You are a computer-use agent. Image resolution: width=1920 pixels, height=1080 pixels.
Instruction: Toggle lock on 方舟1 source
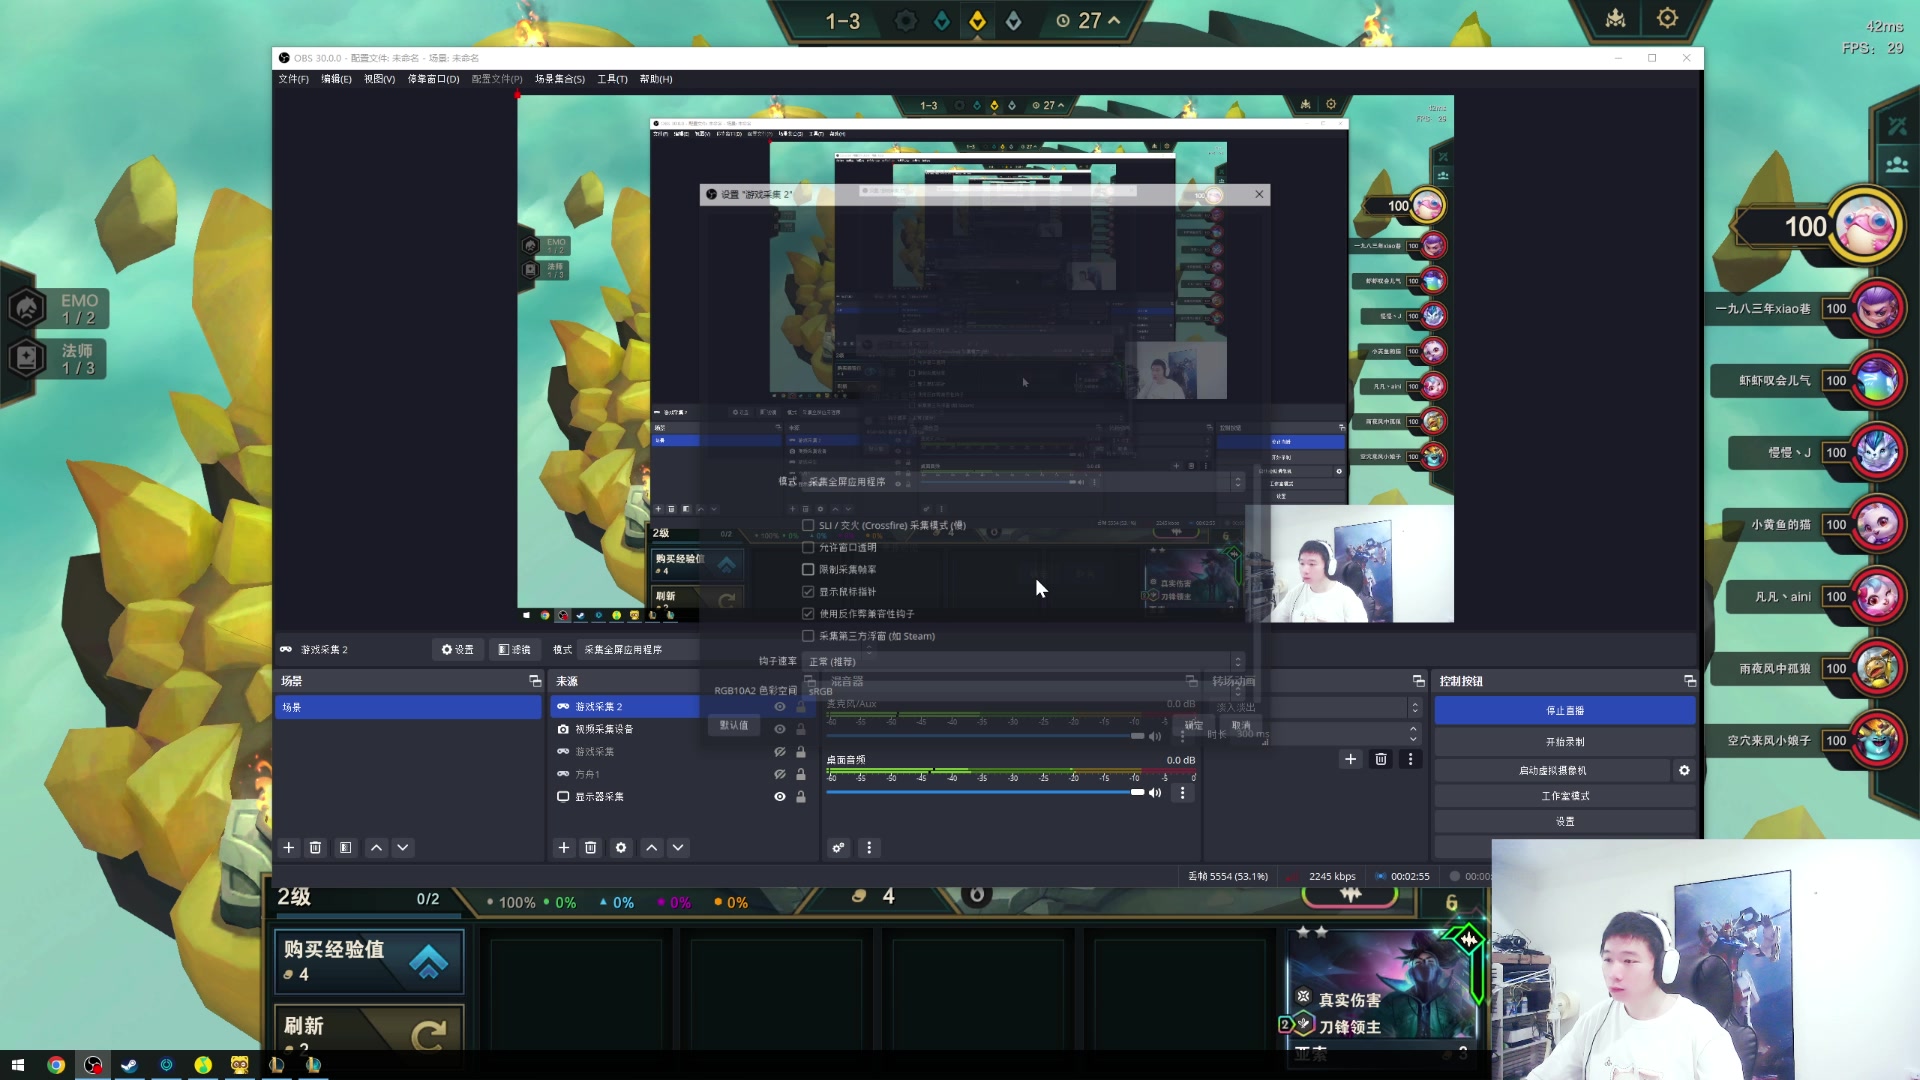(x=801, y=775)
